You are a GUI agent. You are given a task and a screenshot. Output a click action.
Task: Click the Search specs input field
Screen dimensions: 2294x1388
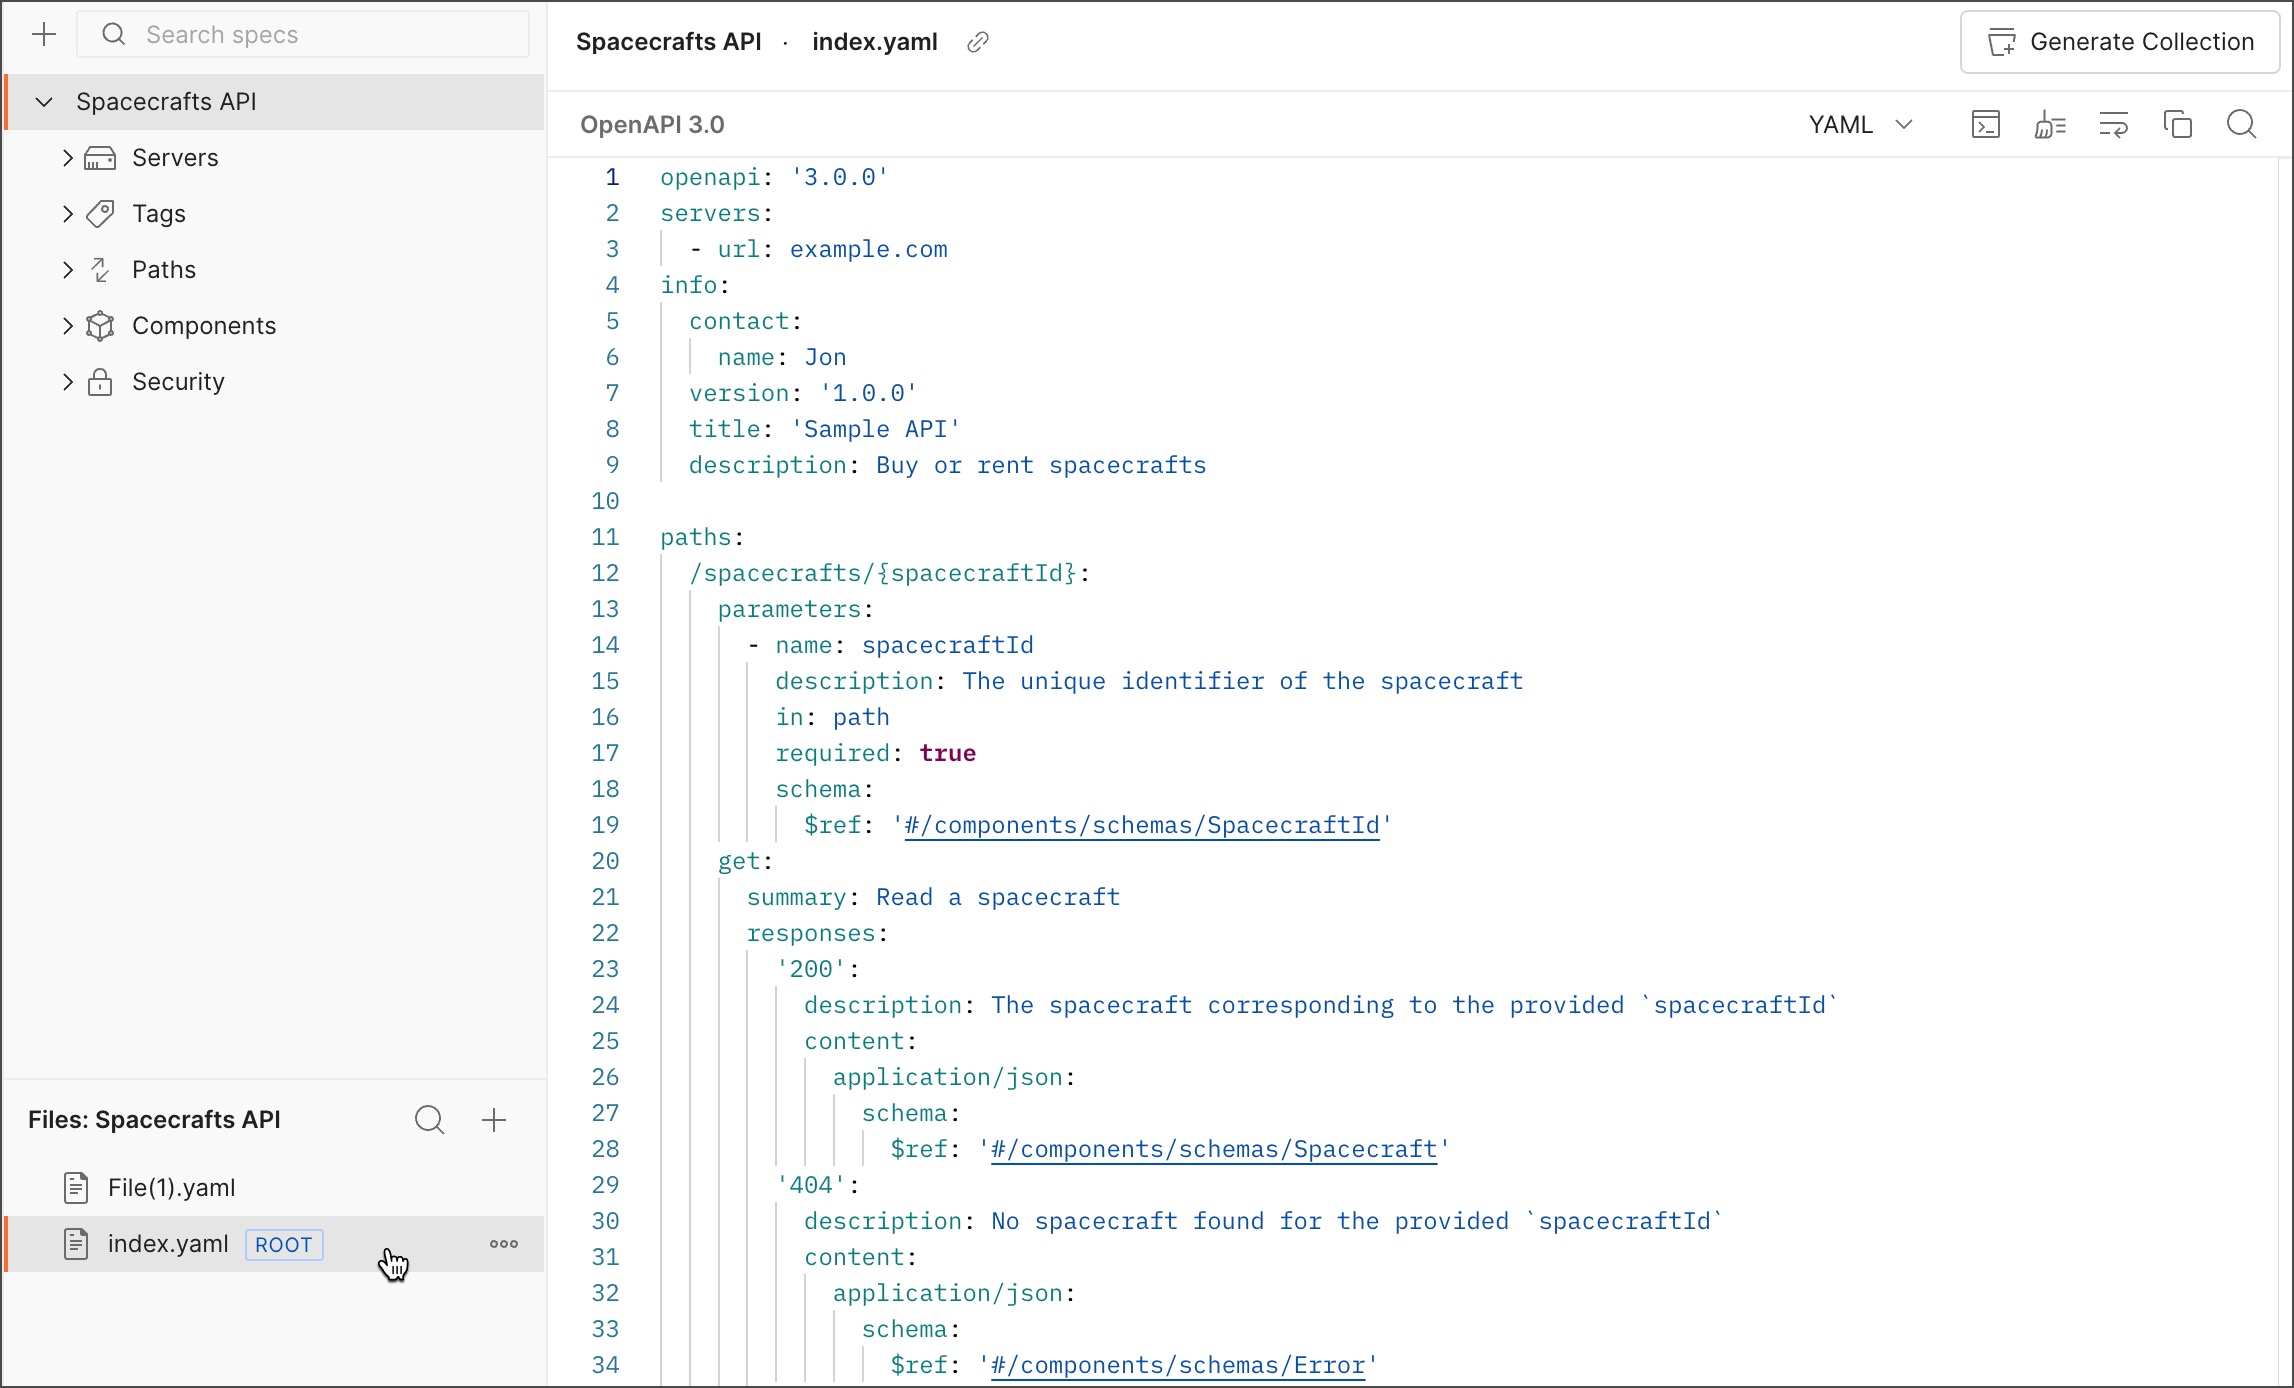point(300,34)
